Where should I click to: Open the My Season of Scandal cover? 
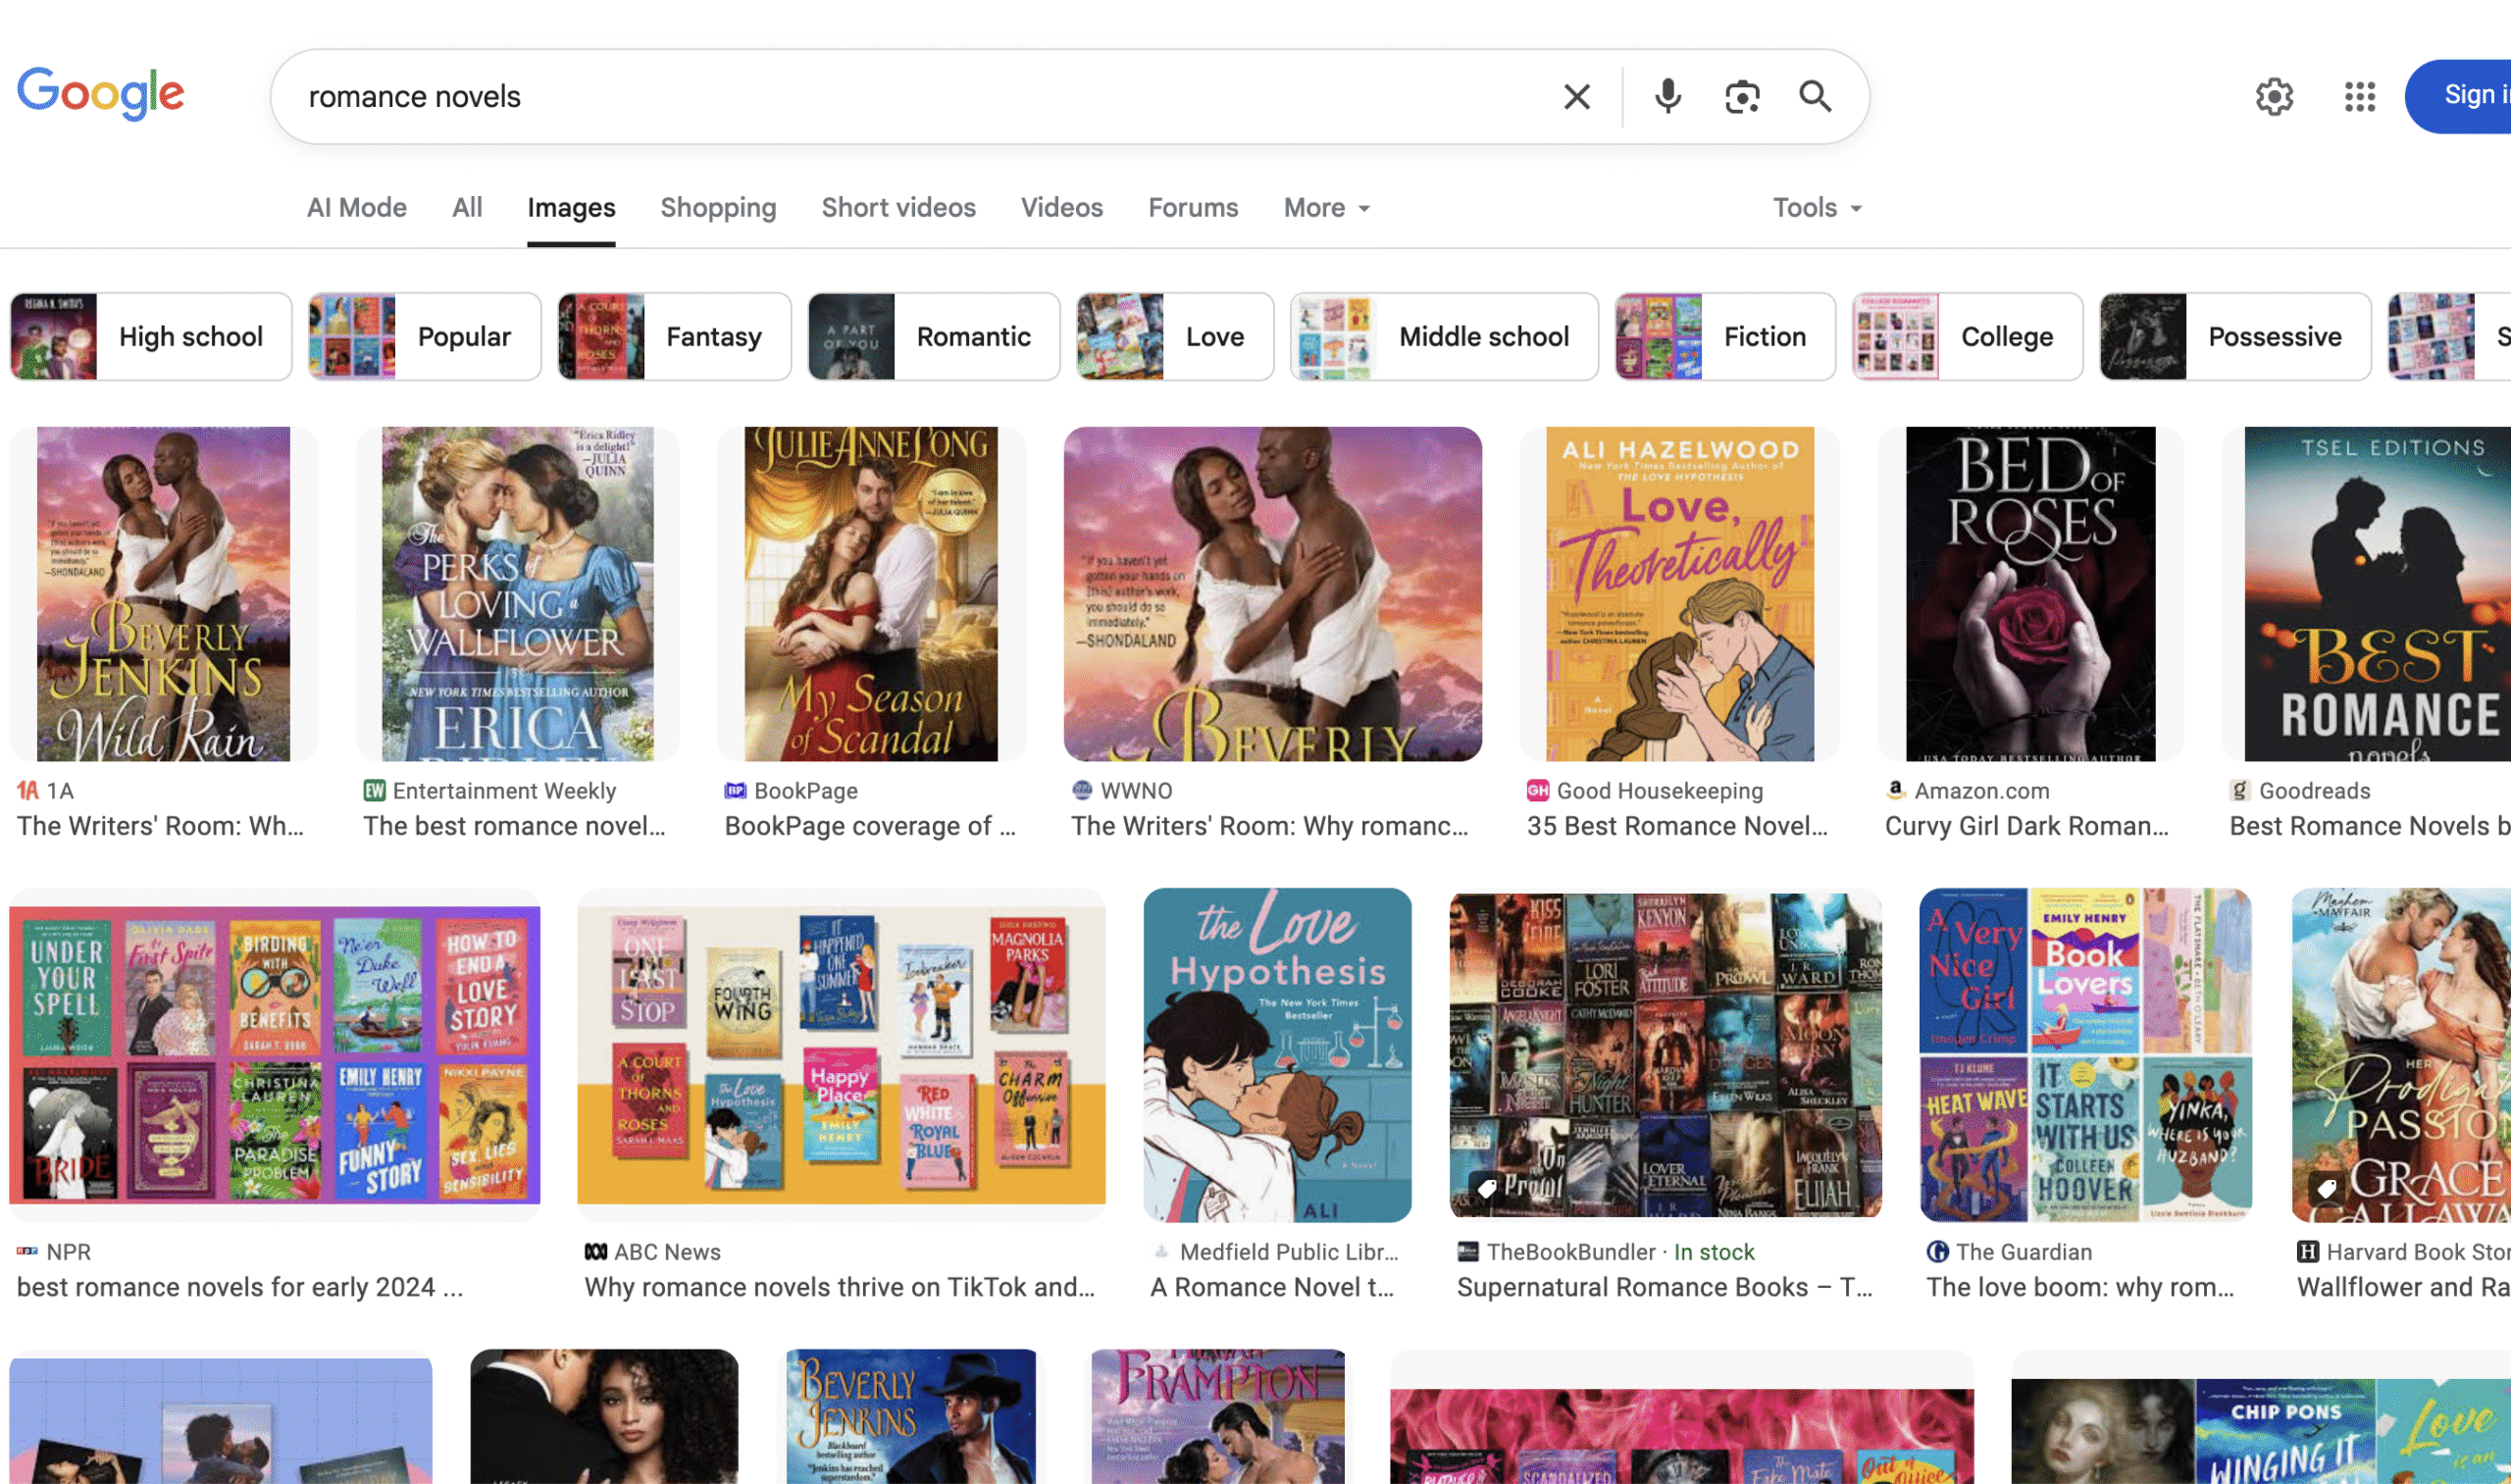[x=871, y=594]
